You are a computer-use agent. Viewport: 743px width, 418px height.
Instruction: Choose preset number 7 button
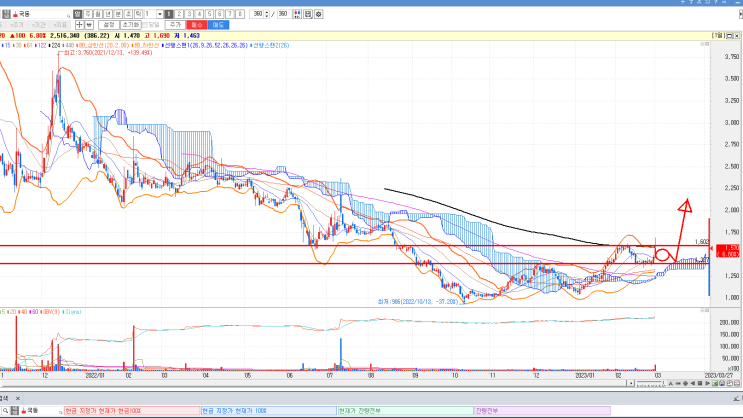click(x=230, y=14)
